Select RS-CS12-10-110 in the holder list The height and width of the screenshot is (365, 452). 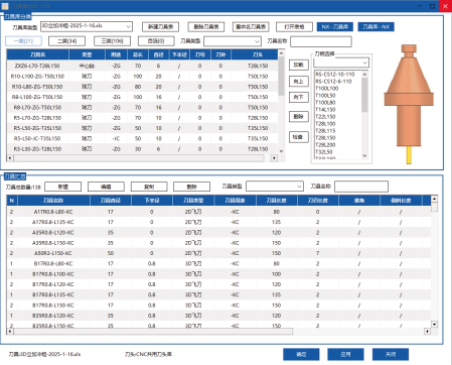[x=335, y=74]
